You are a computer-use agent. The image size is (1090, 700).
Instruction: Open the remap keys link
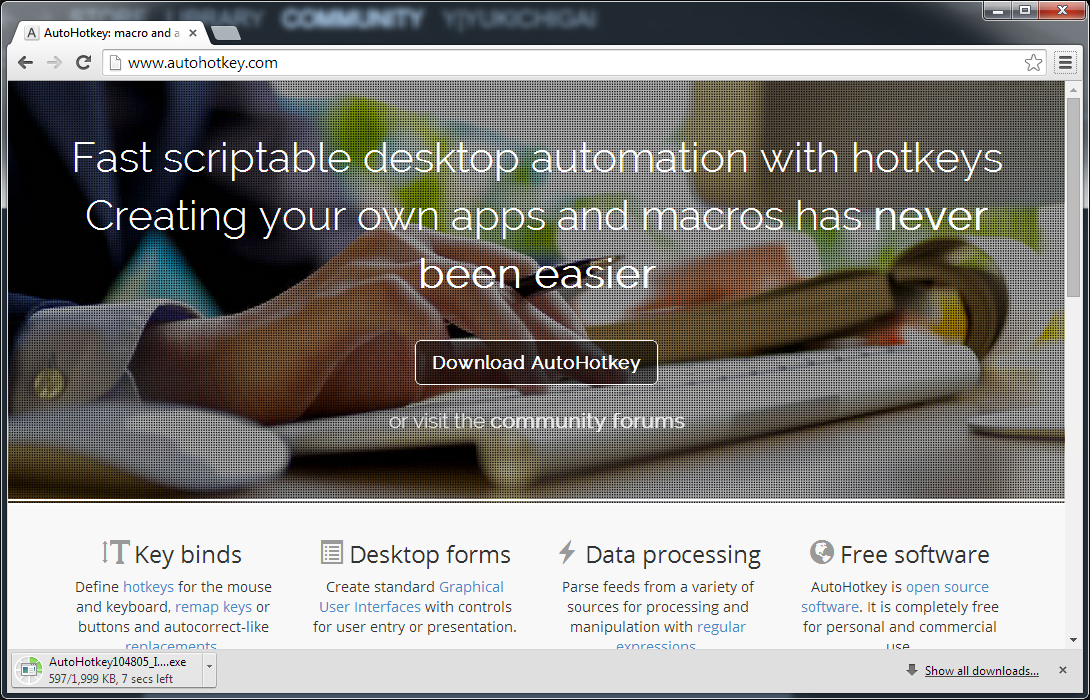pos(213,607)
